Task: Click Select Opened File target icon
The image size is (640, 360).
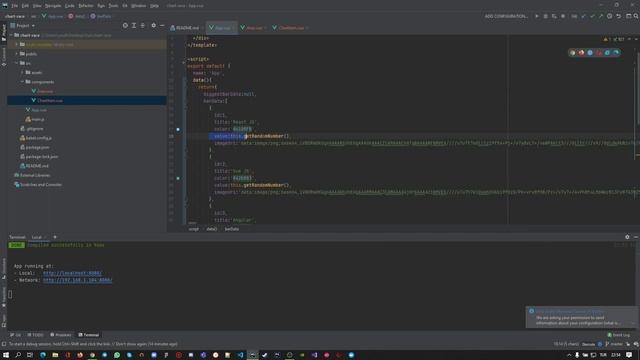Action: [x=125, y=25]
